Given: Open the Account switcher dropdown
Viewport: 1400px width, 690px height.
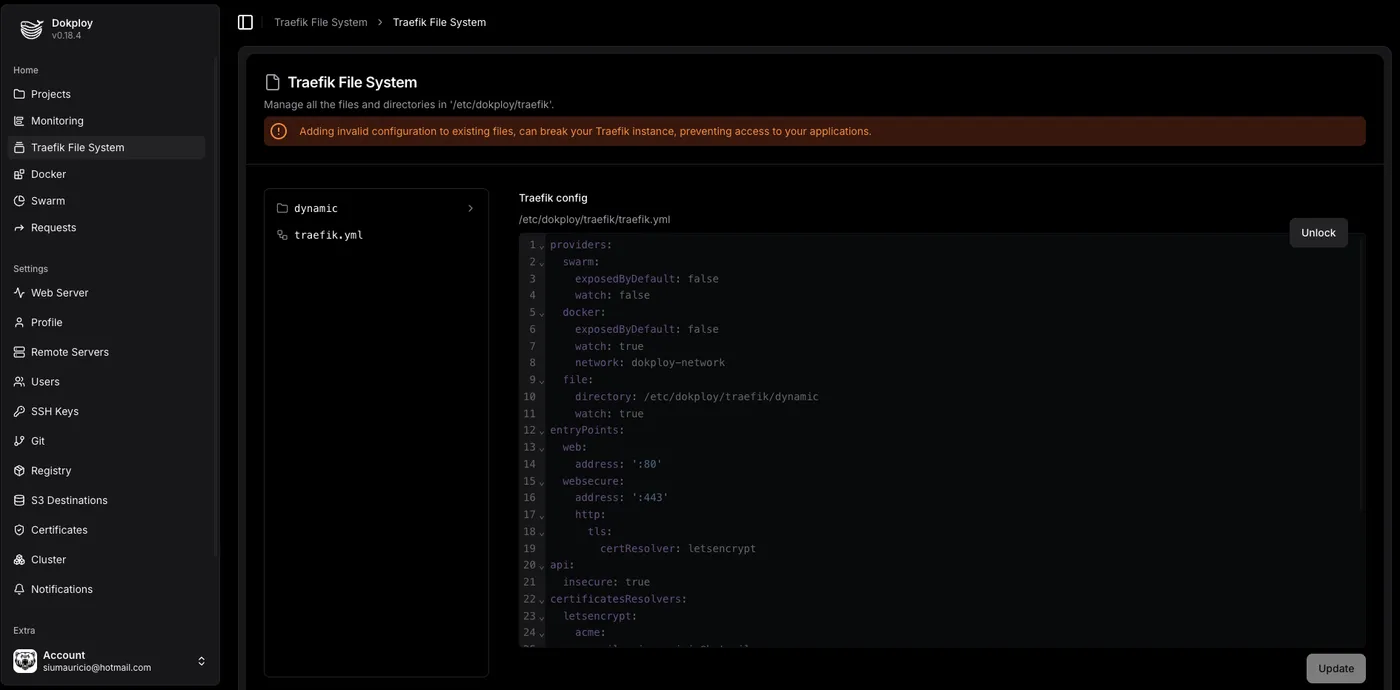Looking at the screenshot, I should coord(201,661).
